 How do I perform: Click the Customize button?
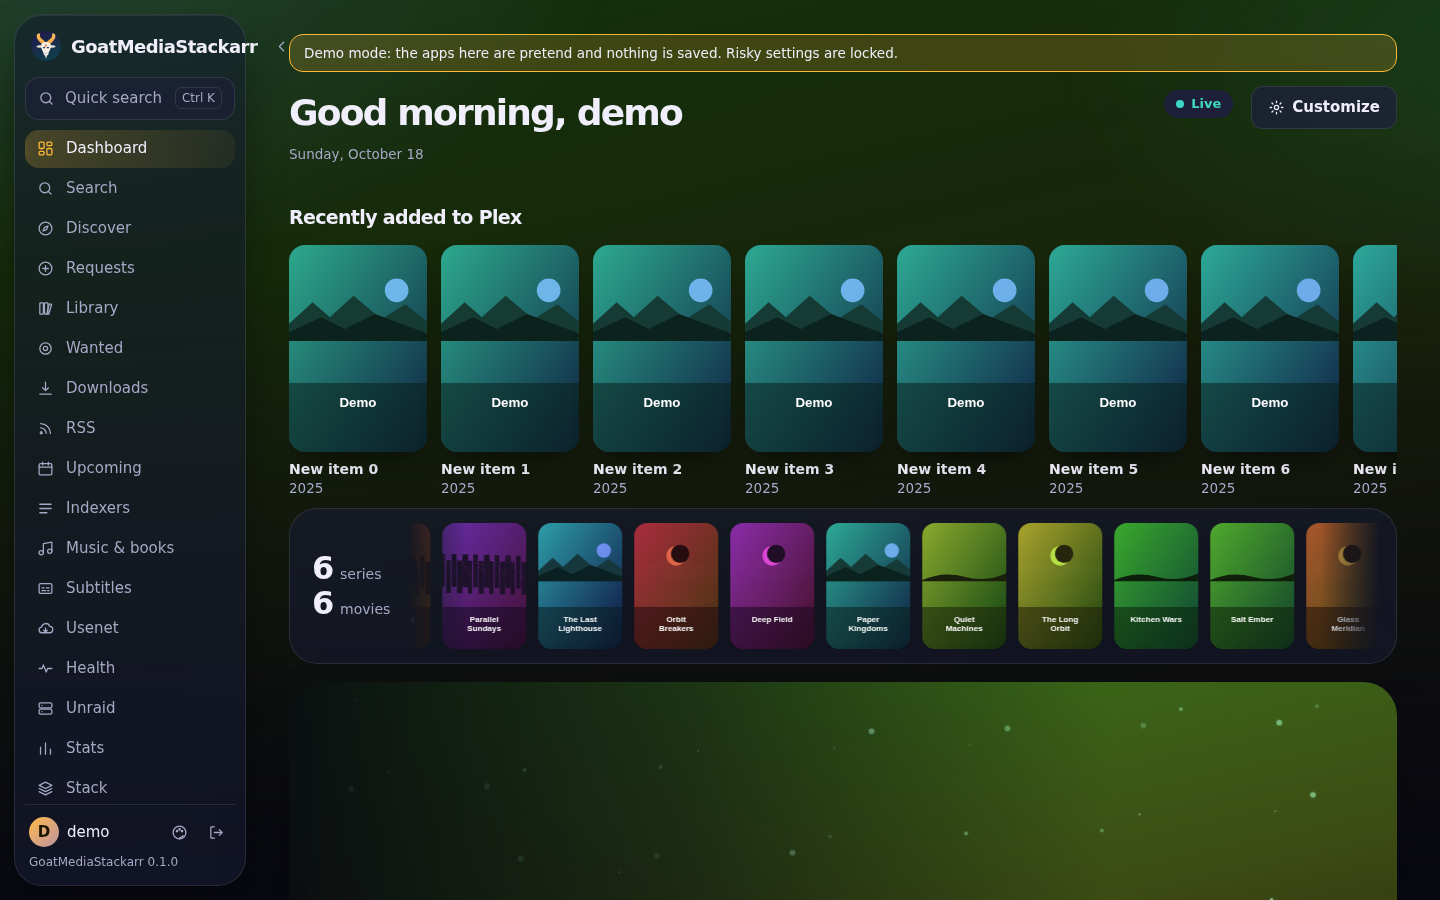(1324, 107)
